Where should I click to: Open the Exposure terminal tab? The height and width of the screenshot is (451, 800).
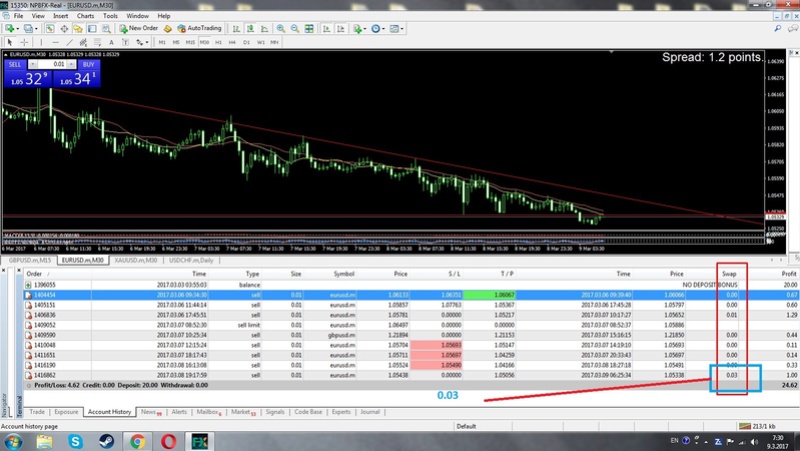pyautogui.click(x=66, y=412)
